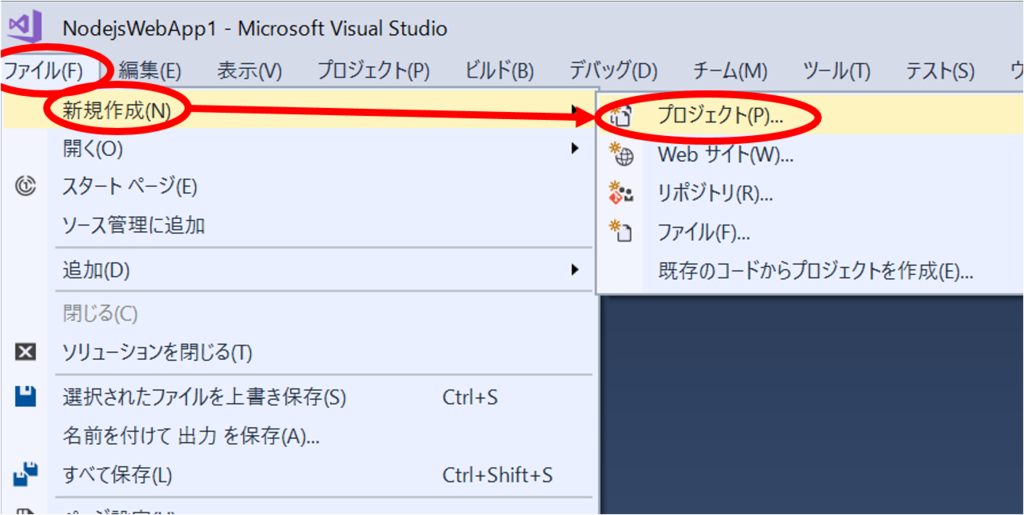Choose ファイル(F)... in submenu
The height and width of the screenshot is (515, 1024).
[812, 232]
